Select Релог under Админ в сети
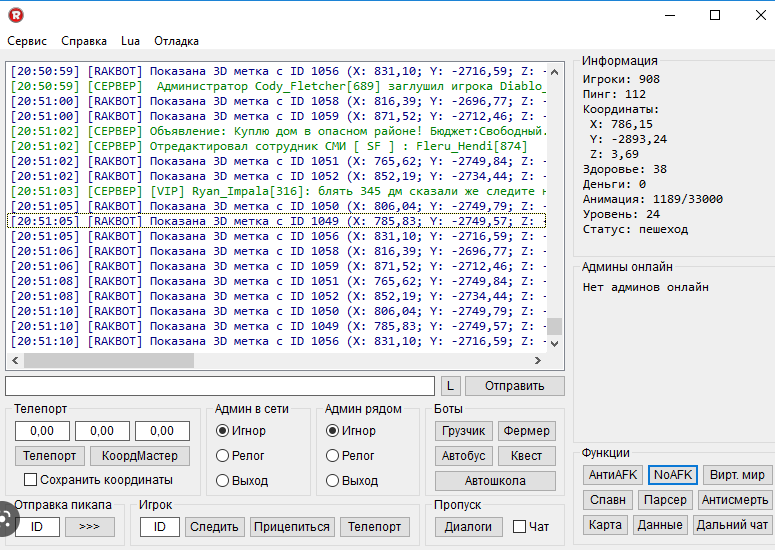Viewport: 775px width, 550px height. pyautogui.click(x=223, y=455)
